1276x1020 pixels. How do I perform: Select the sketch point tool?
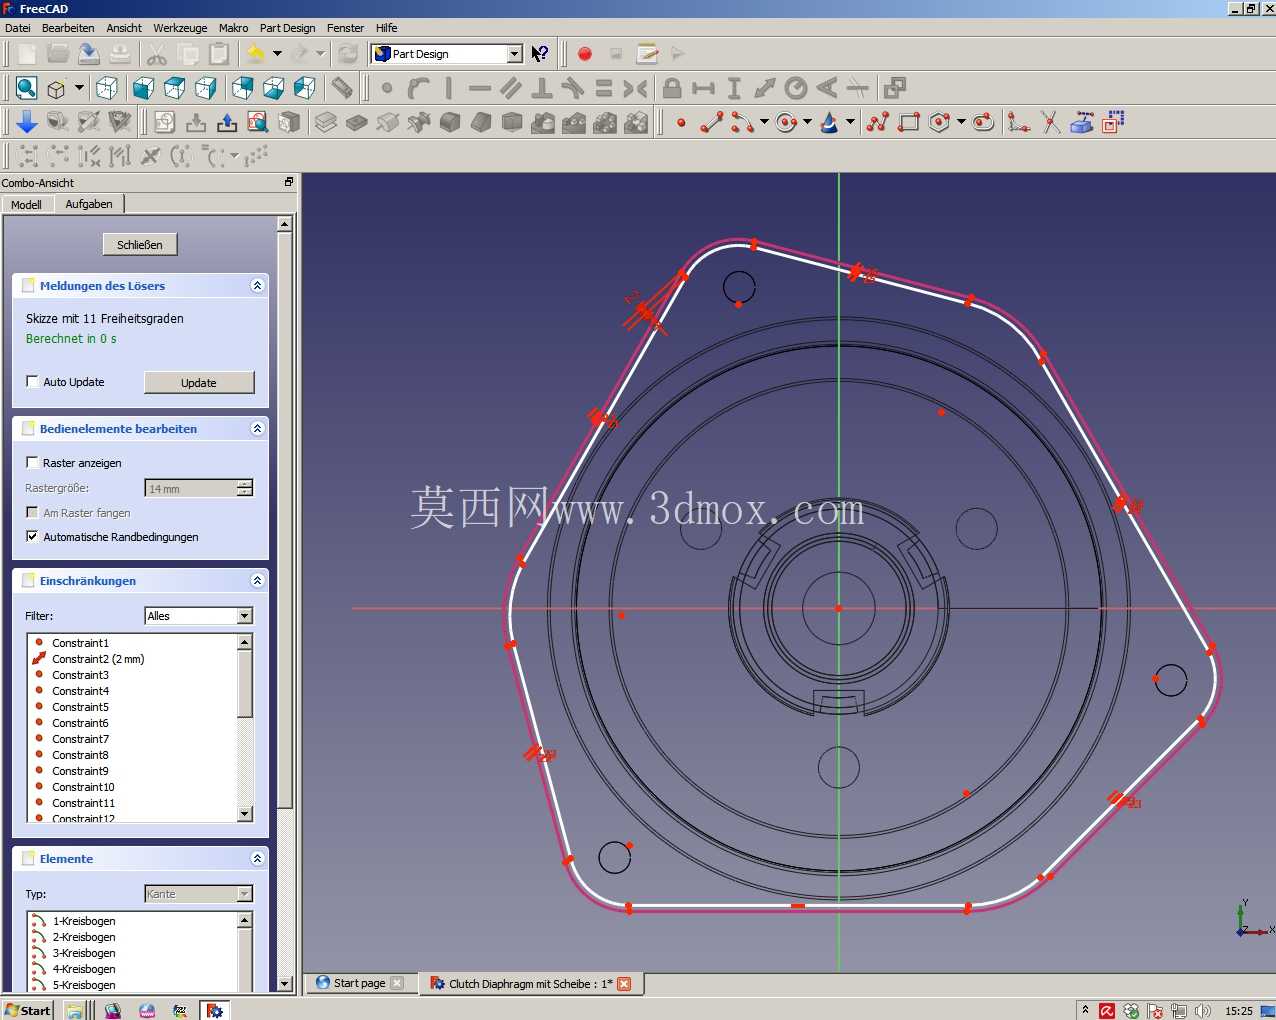pos(681,122)
